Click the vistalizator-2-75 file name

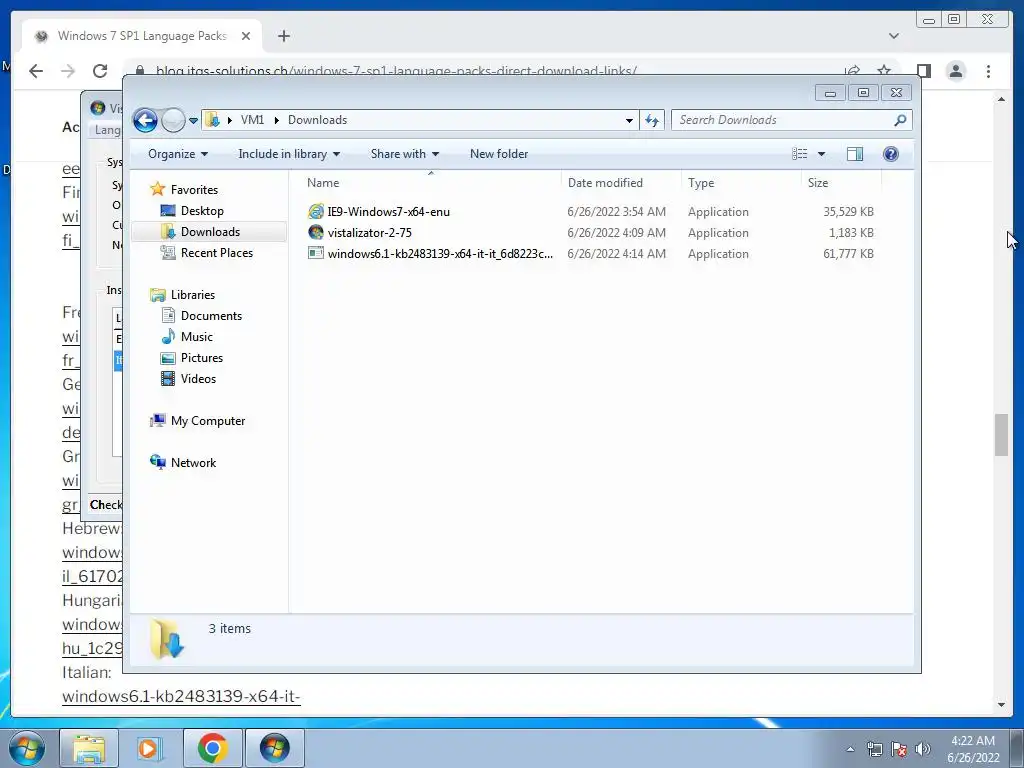point(370,232)
